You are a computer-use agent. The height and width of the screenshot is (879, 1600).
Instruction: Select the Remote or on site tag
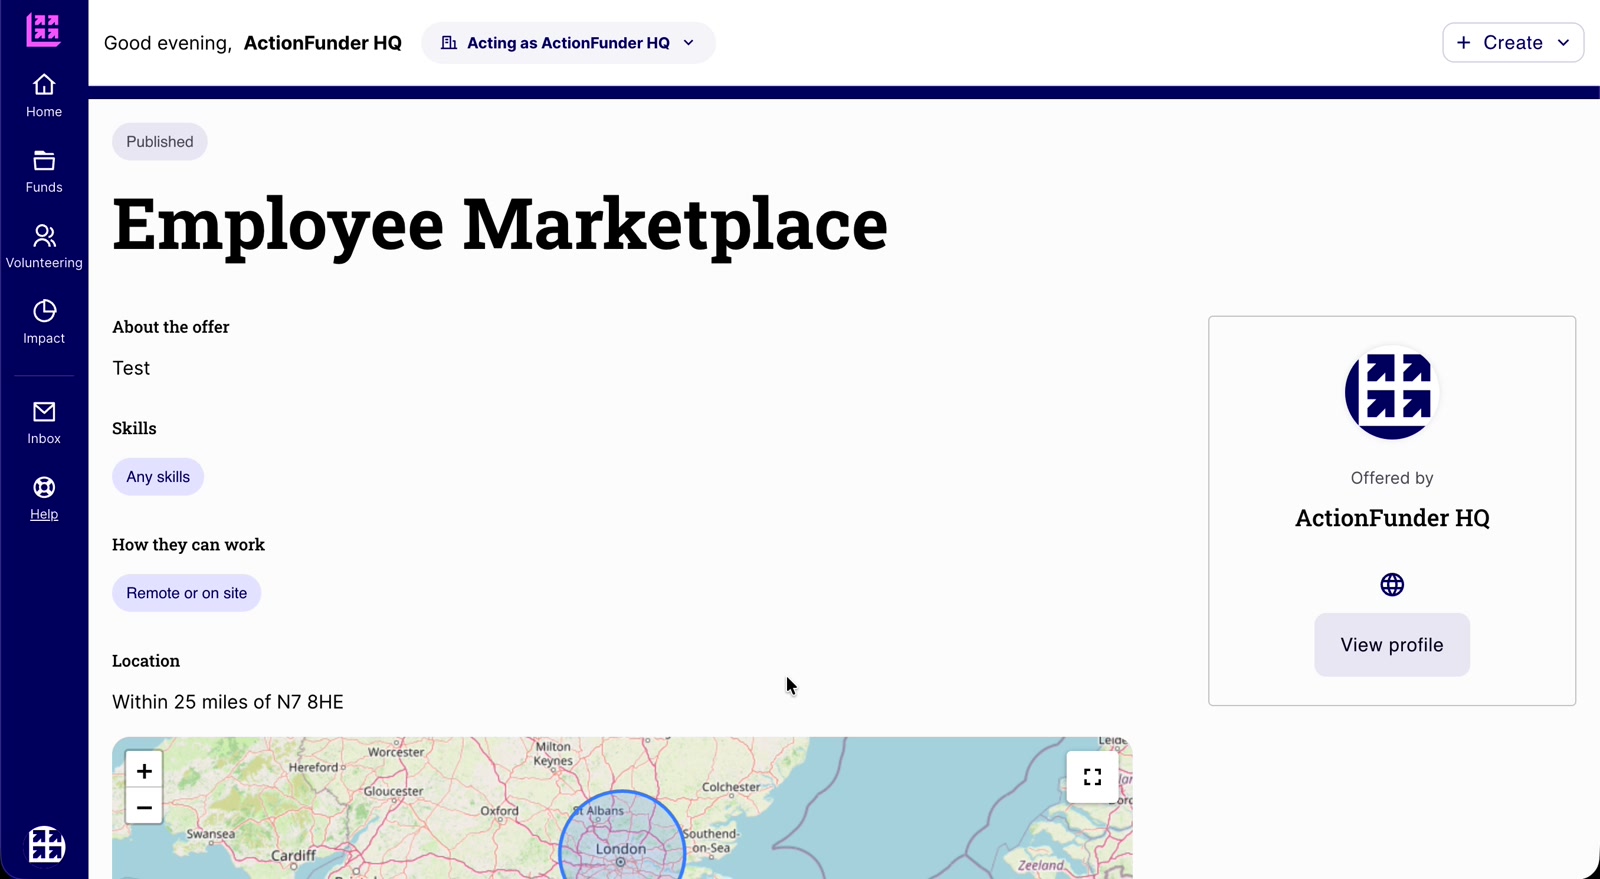tap(186, 593)
